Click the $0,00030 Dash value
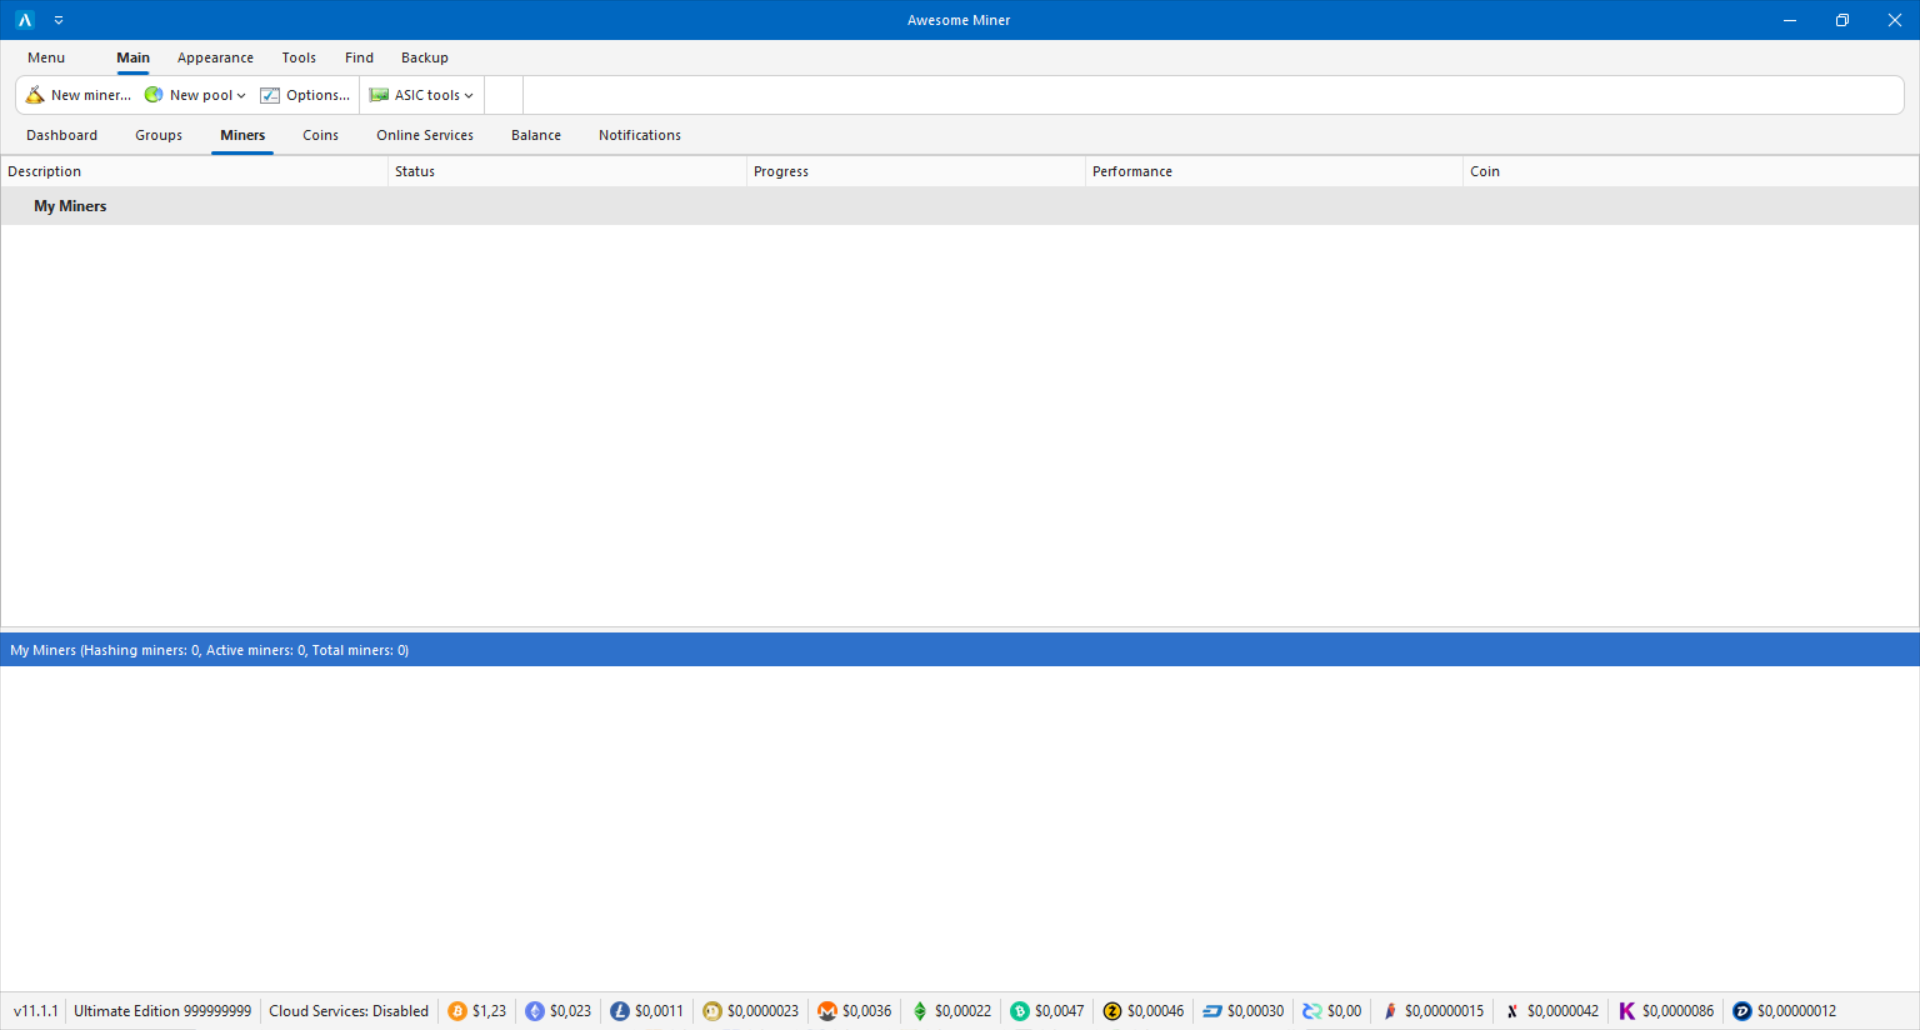Viewport: 1920px width, 1030px height. tap(1255, 1011)
